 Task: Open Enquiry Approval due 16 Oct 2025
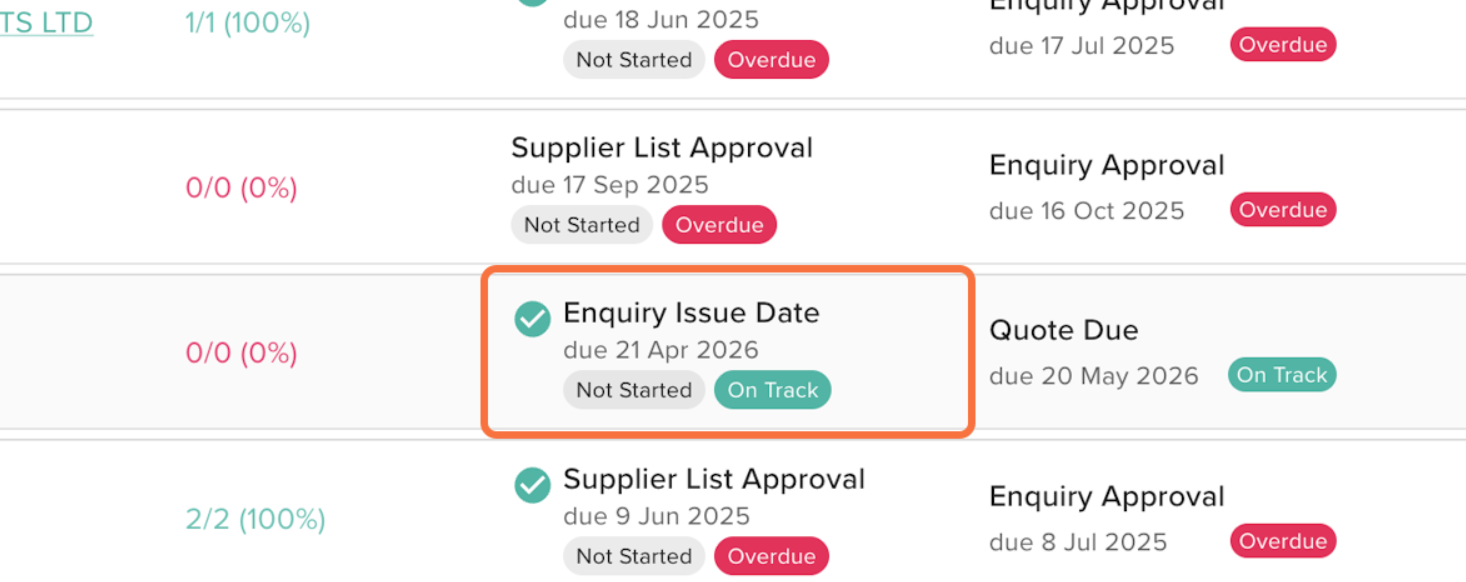coord(1106,166)
